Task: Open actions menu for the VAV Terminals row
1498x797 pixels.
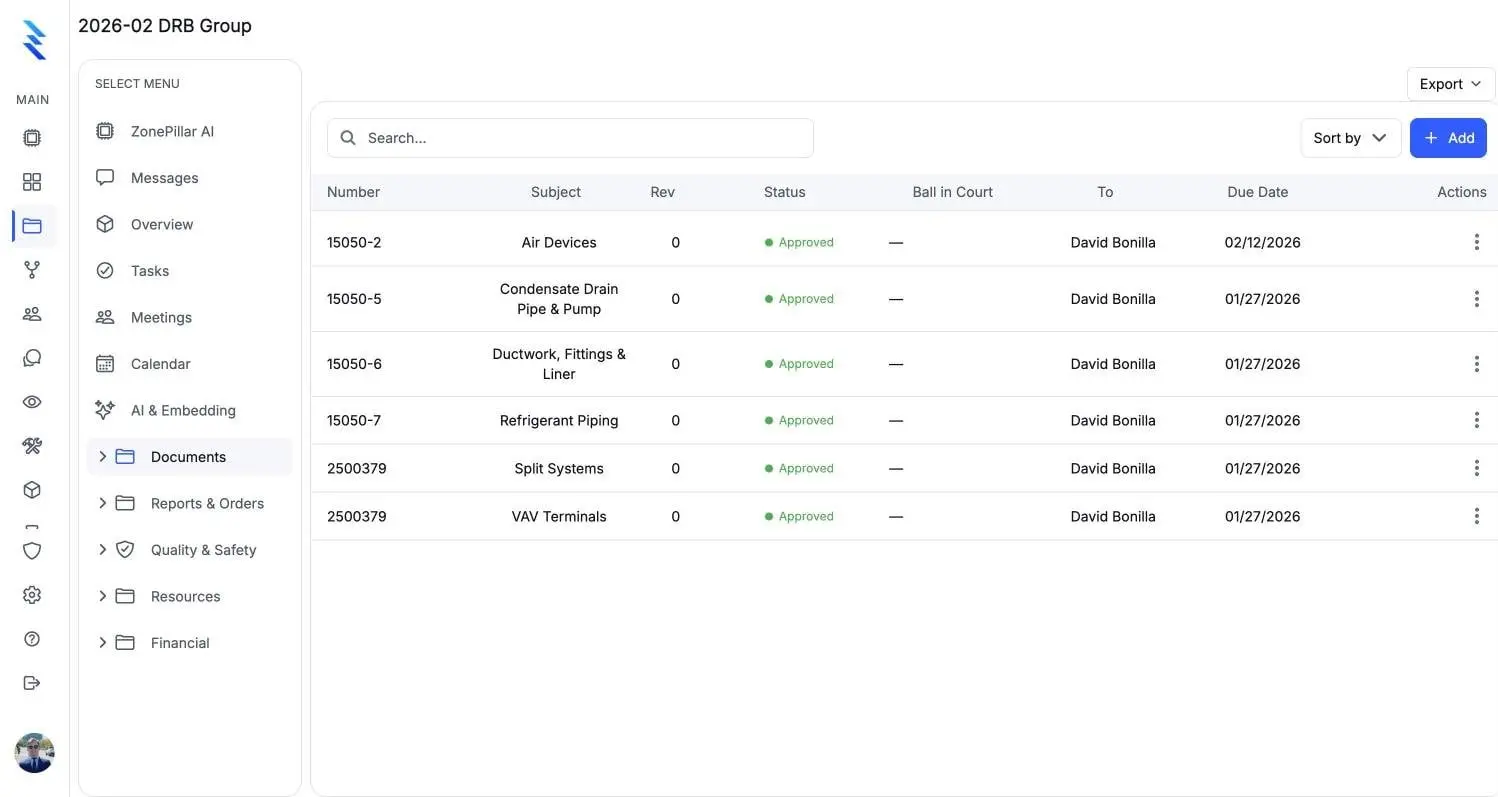Action: (x=1476, y=516)
